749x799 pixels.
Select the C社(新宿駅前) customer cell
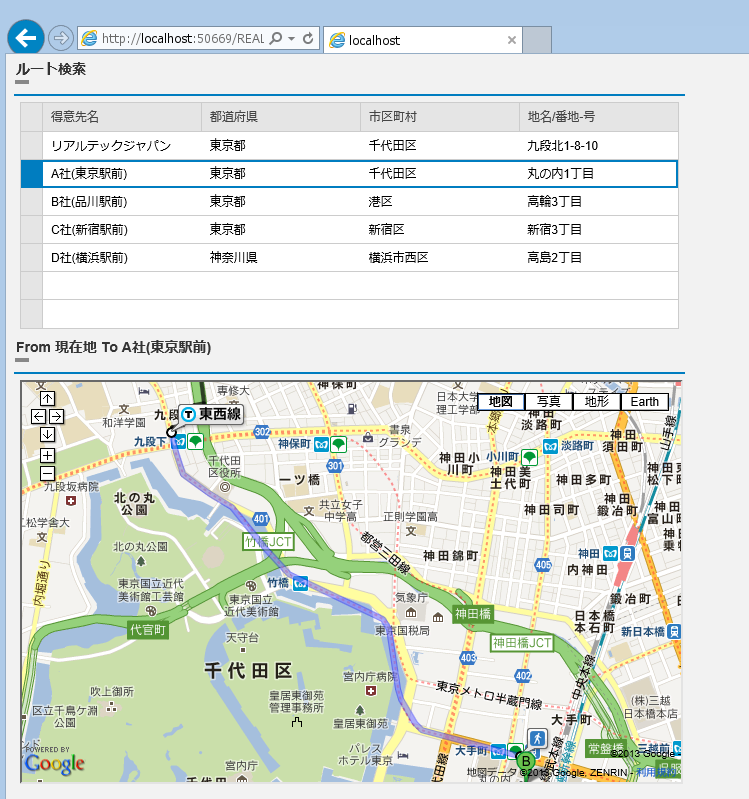point(122,230)
